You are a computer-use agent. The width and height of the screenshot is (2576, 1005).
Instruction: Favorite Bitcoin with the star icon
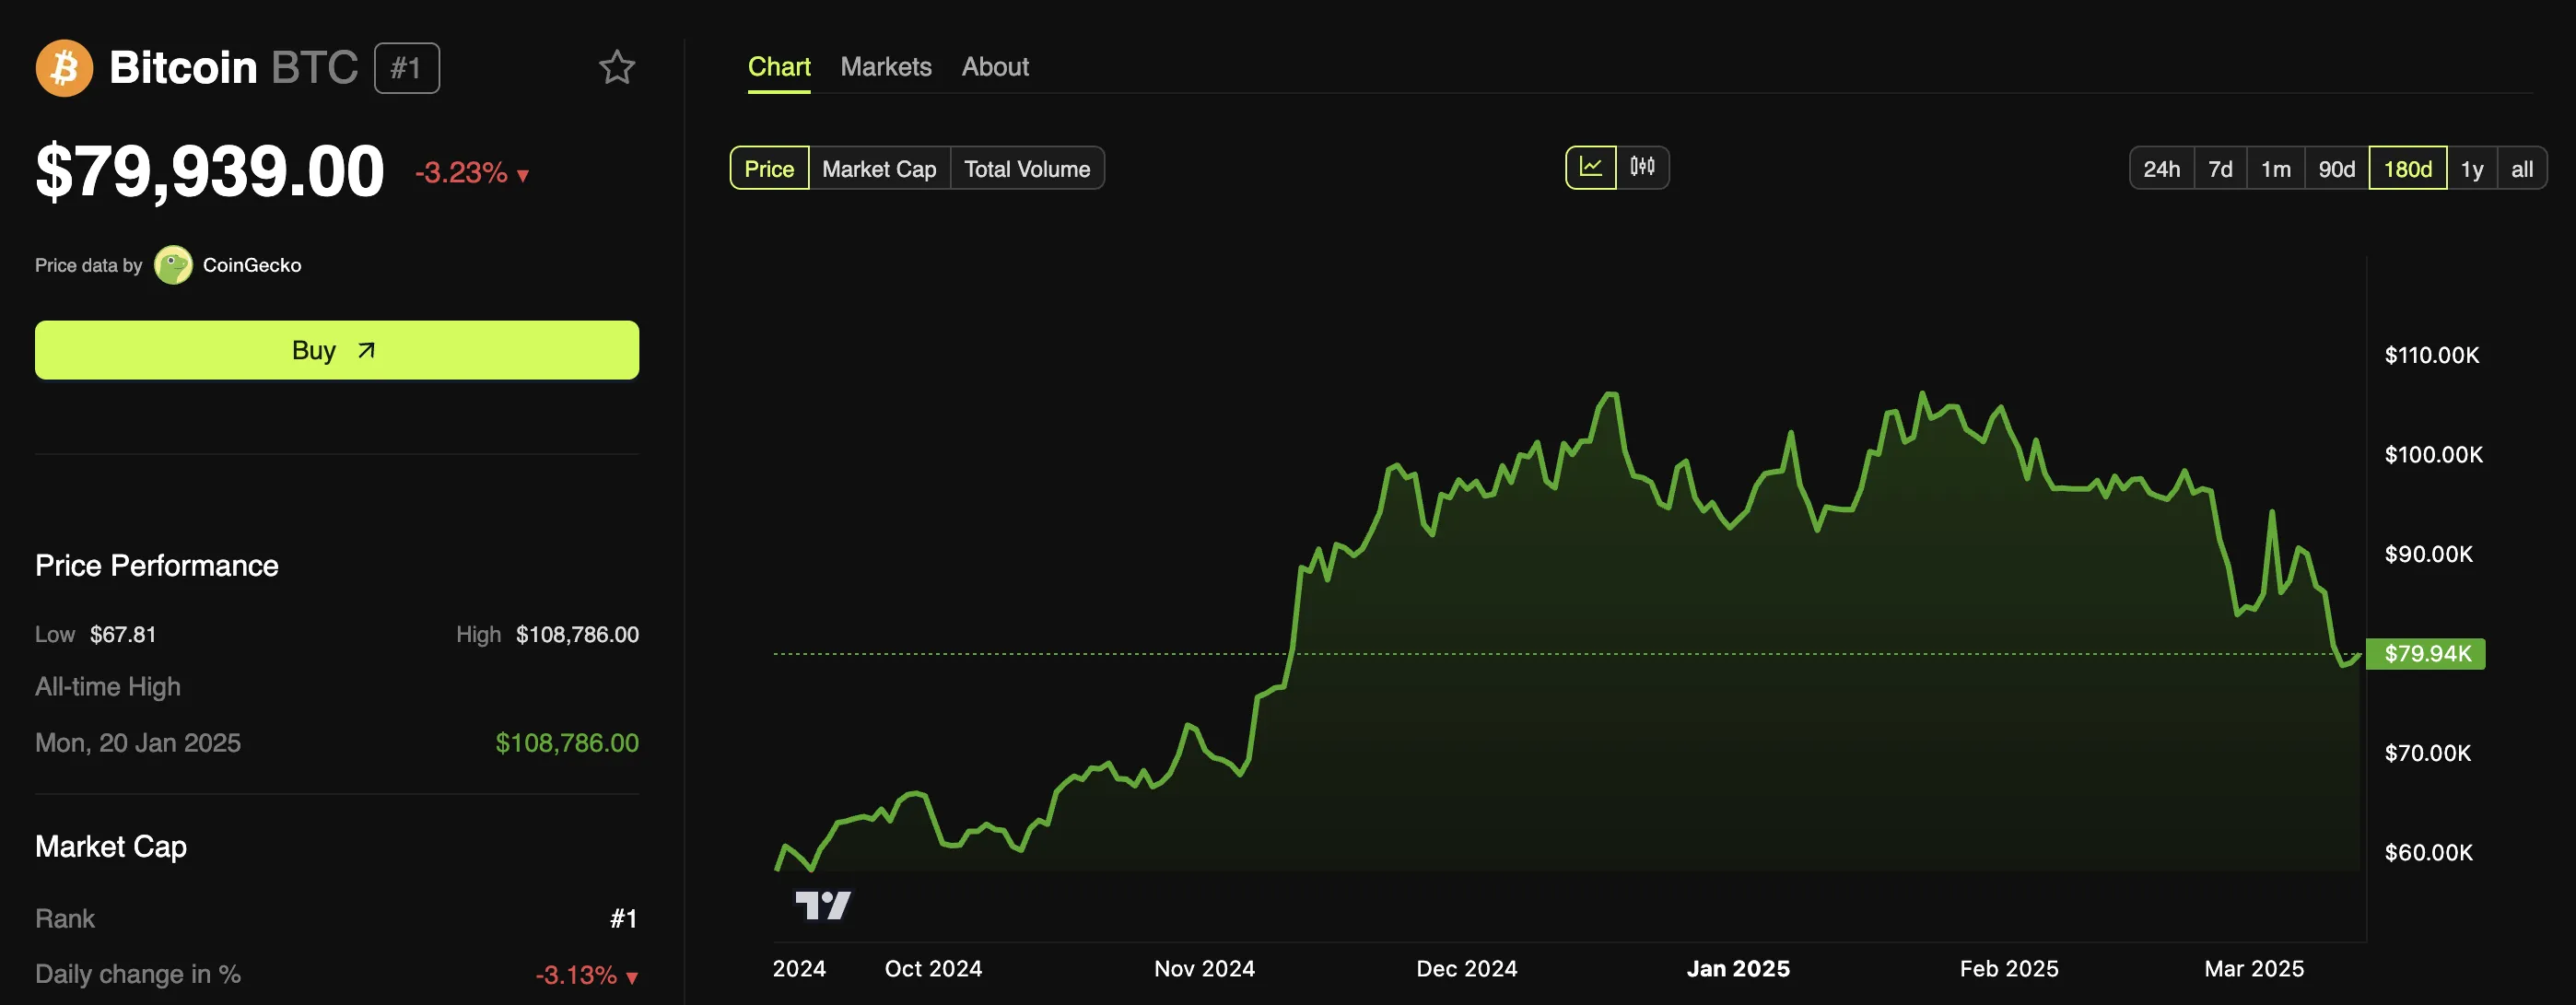tap(616, 68)
